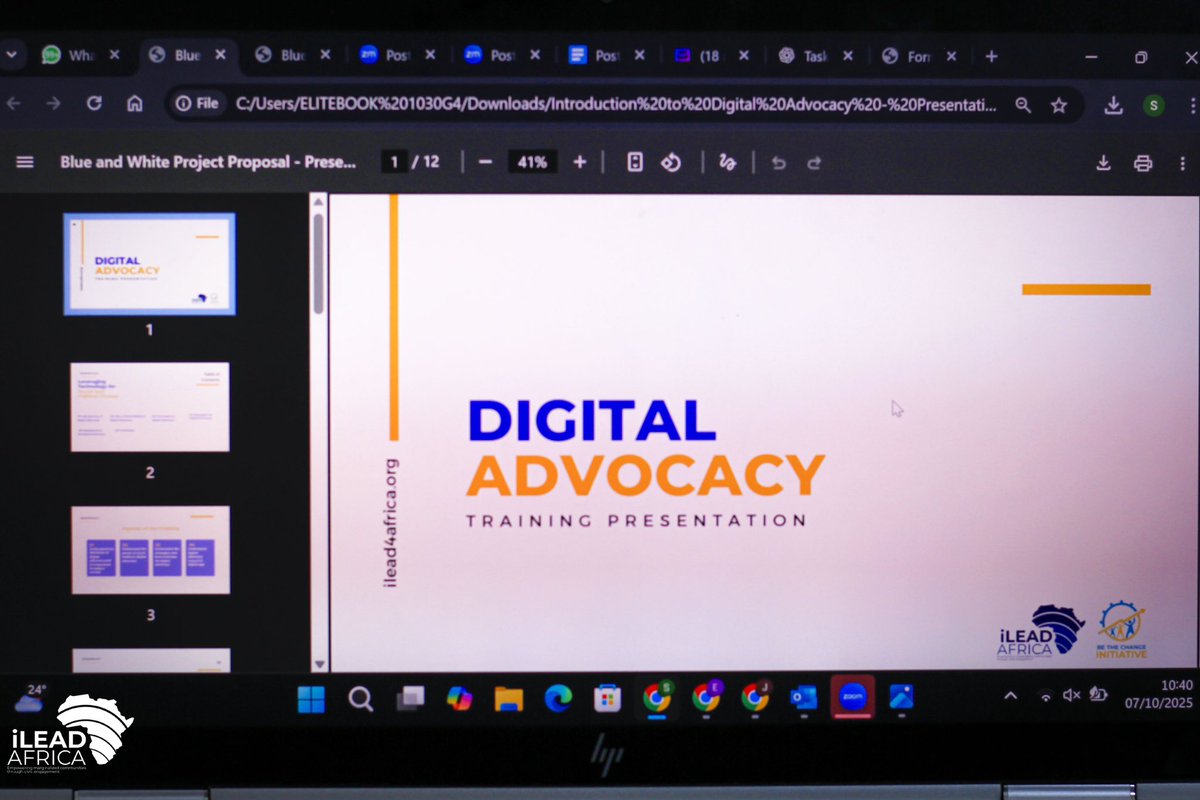The width and height of the screenshot is (1200, 800).
Task: Select page 3 thumbnail
Action: pyautogui.click(x=150, y=550)
